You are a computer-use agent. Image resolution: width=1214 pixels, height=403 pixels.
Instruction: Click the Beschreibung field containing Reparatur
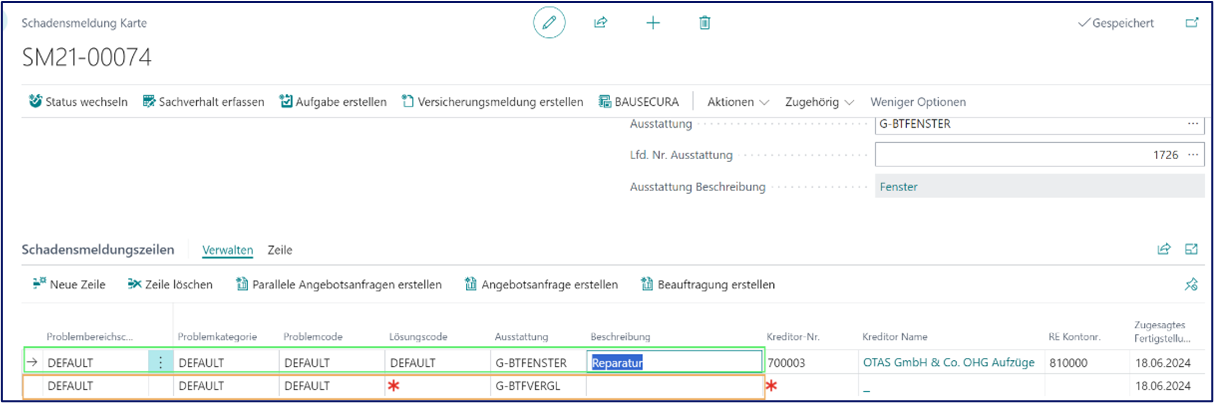(x=675, y=363)
